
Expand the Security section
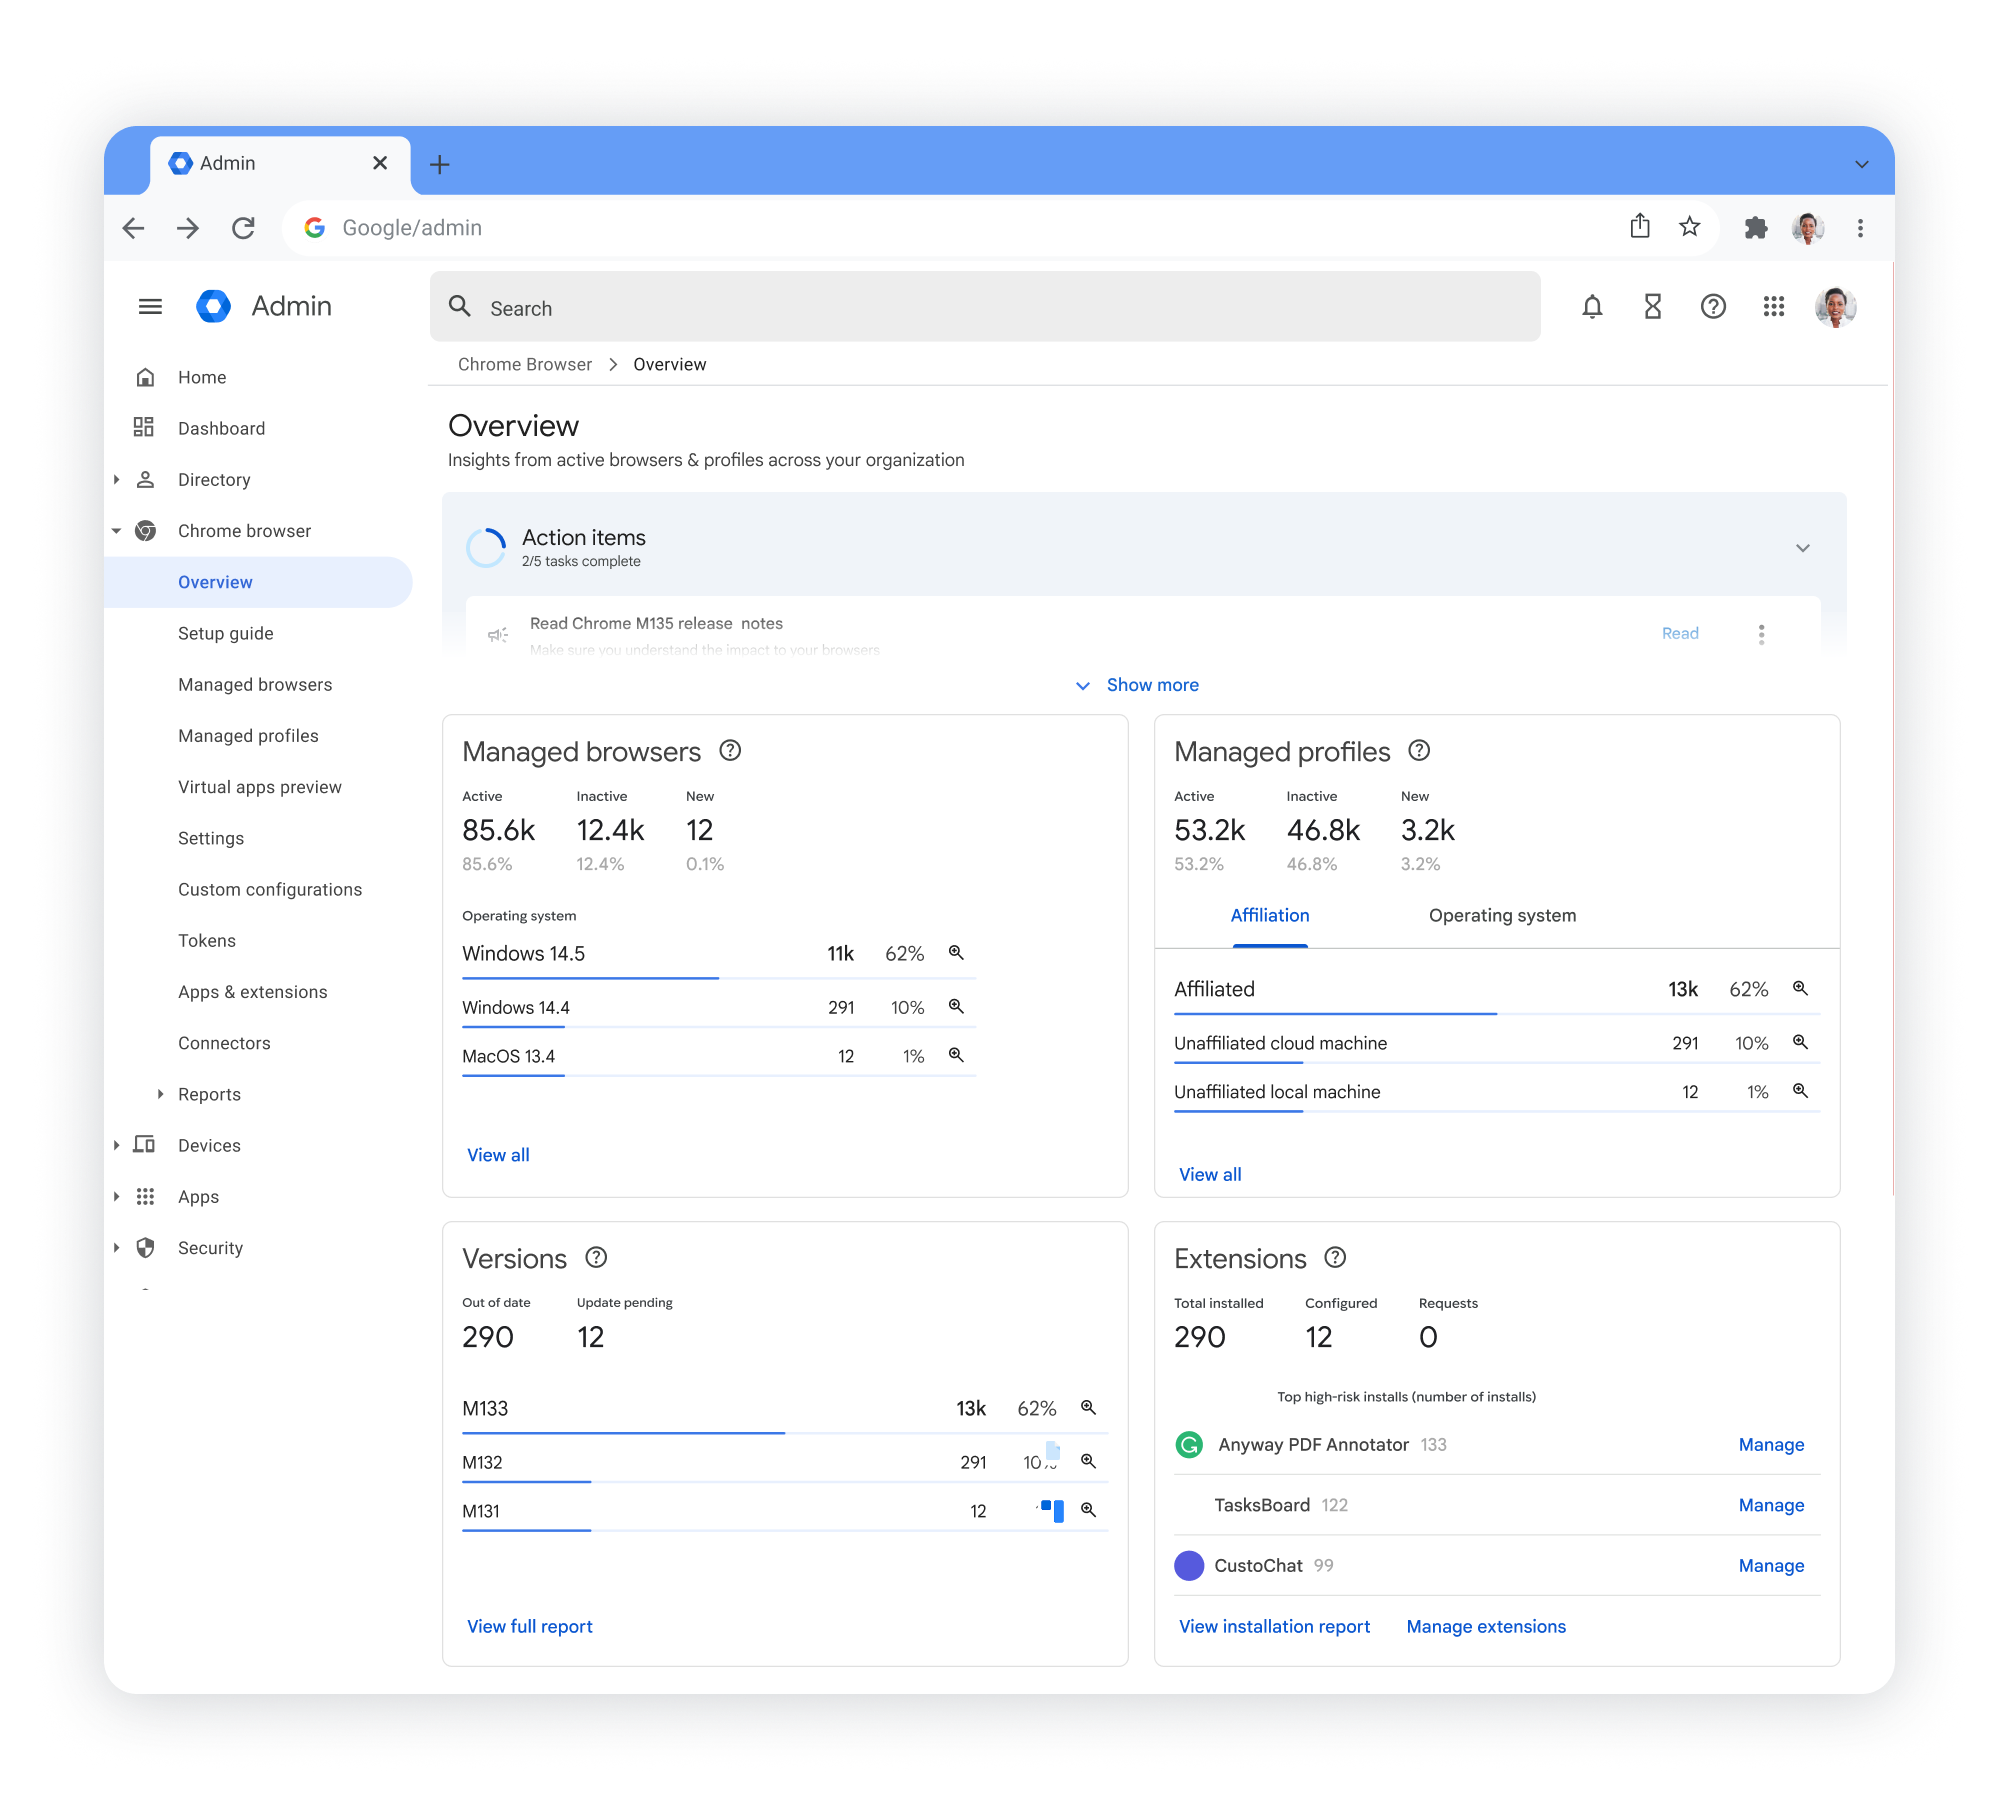[116, 1248]
